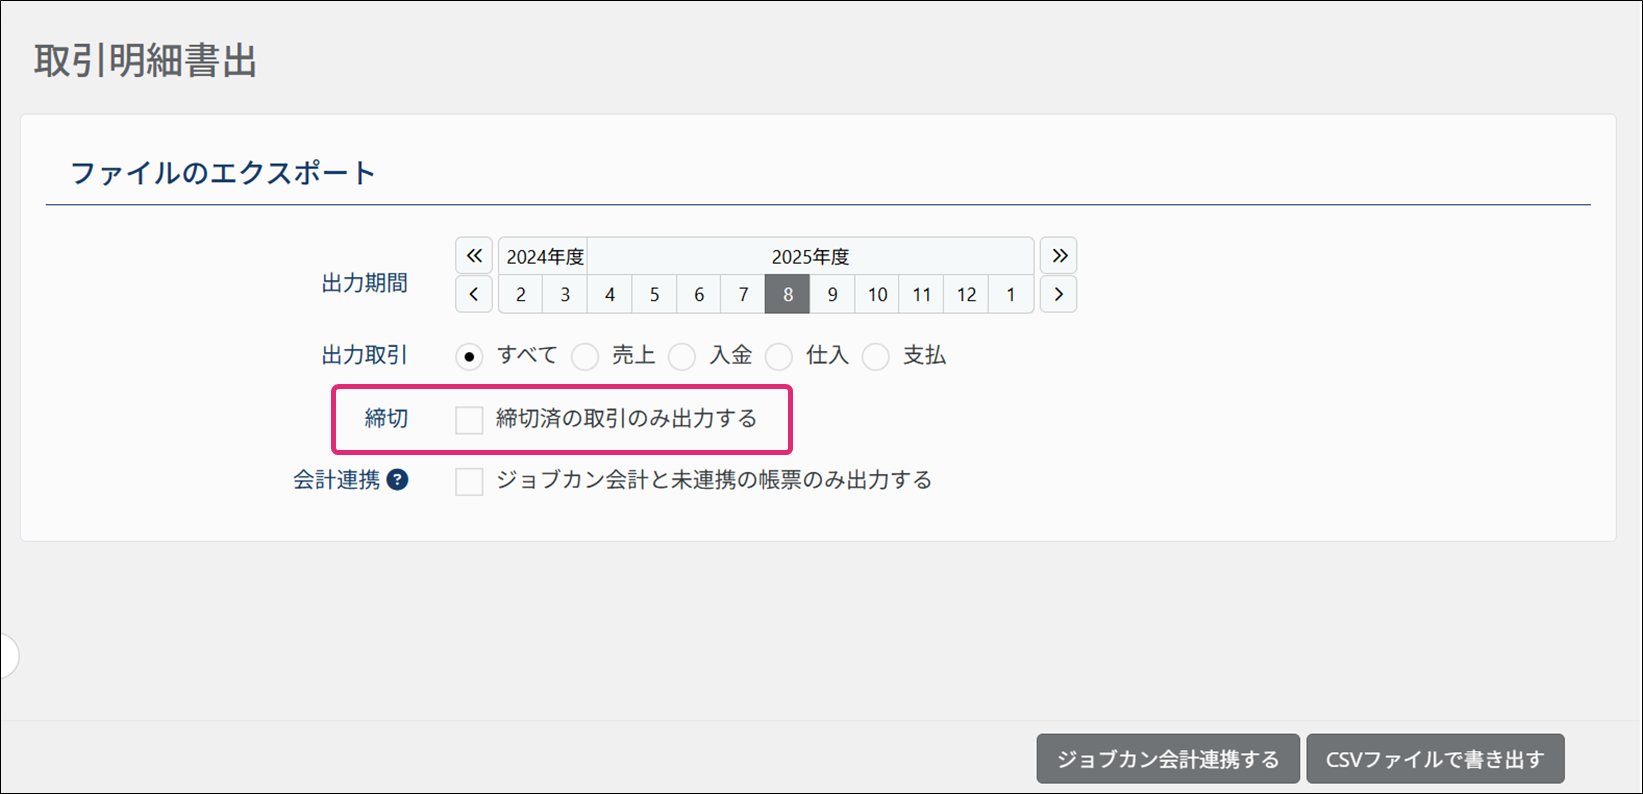Image resolution: width=1643 pixels, height=794 pixels.
Task: Open the 会計連携 help question mark icon
Action: point(397,480)
